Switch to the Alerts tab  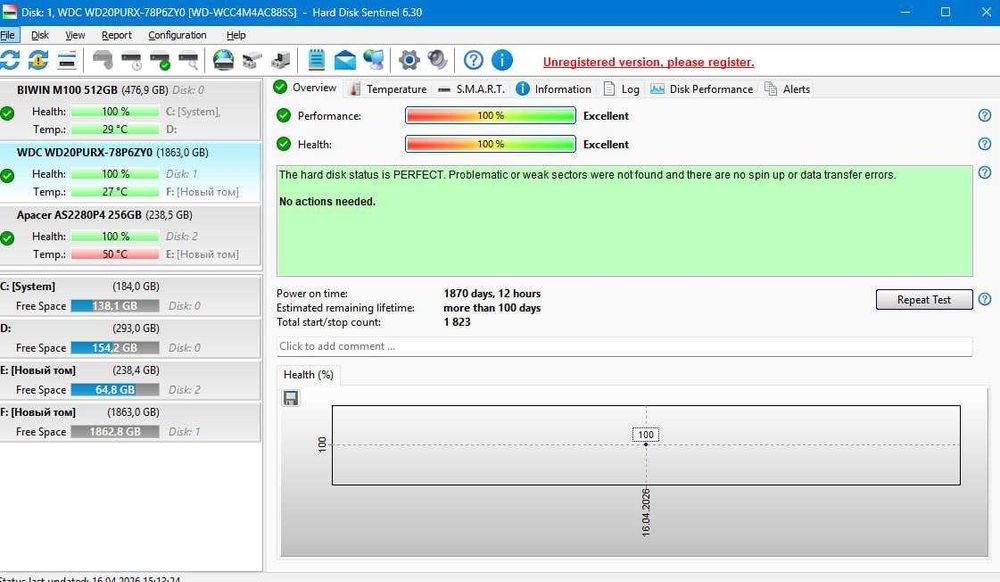(787, 89)
